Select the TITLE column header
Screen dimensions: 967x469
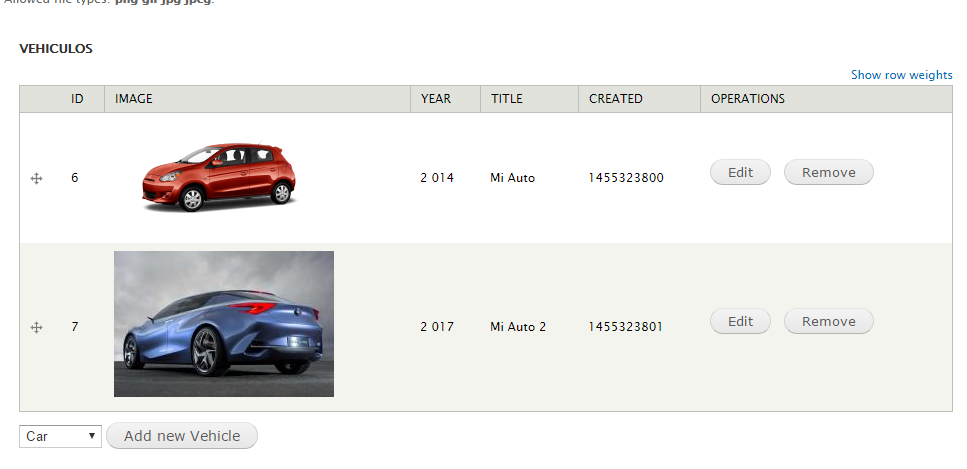pyautogui.click(x=506, y=99)
